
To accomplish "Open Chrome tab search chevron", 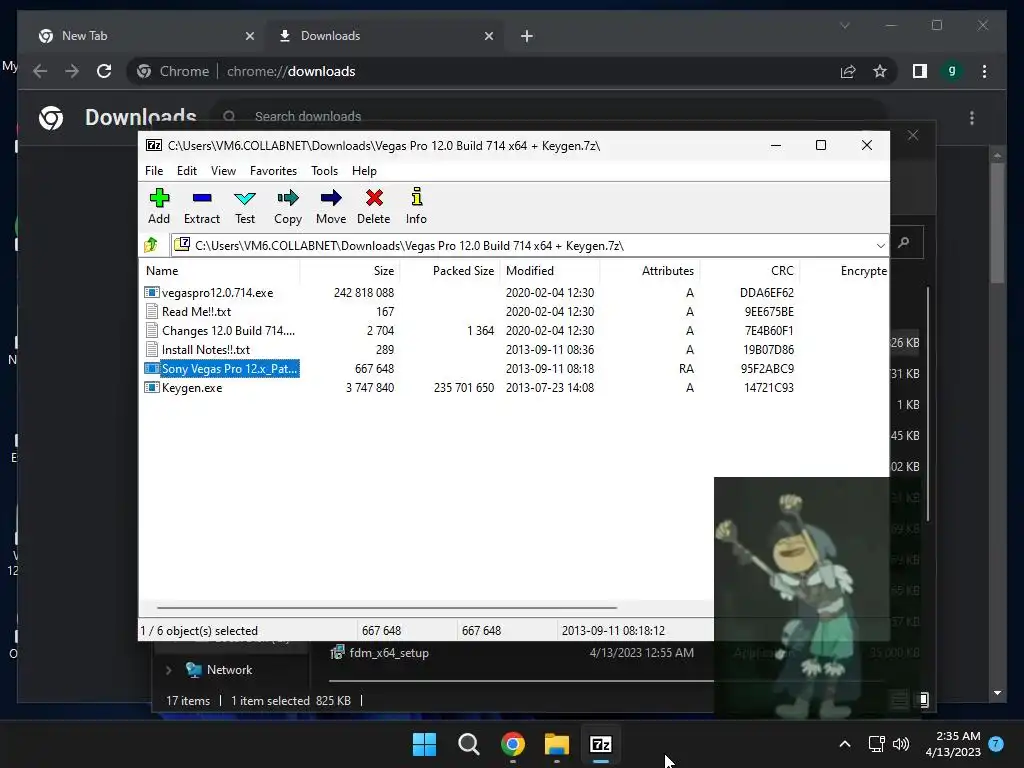I will tap(844, 25).
